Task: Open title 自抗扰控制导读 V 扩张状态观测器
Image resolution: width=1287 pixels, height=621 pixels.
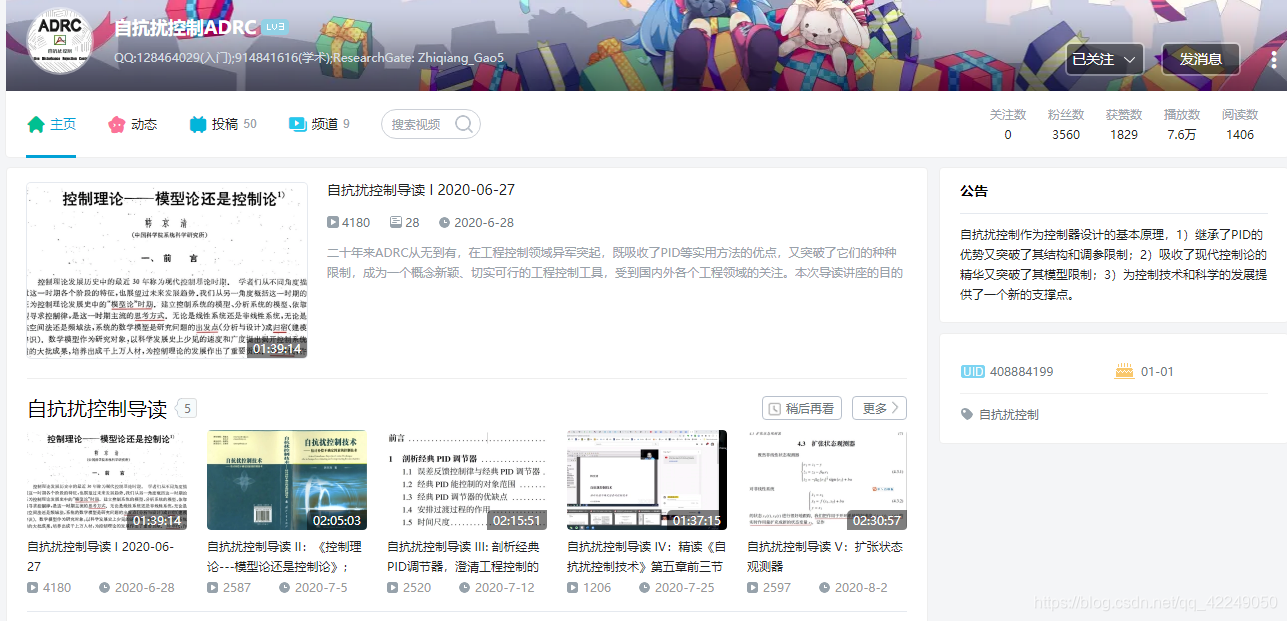Action: pos(825,557)
